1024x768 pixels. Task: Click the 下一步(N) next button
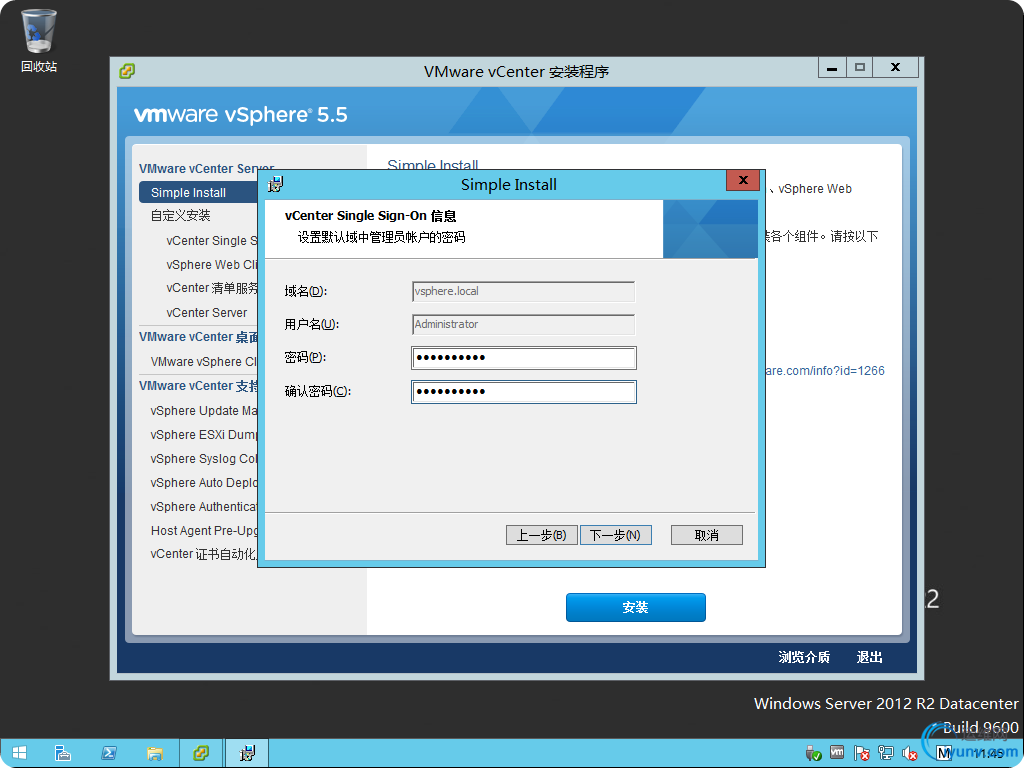coord(615,535)
